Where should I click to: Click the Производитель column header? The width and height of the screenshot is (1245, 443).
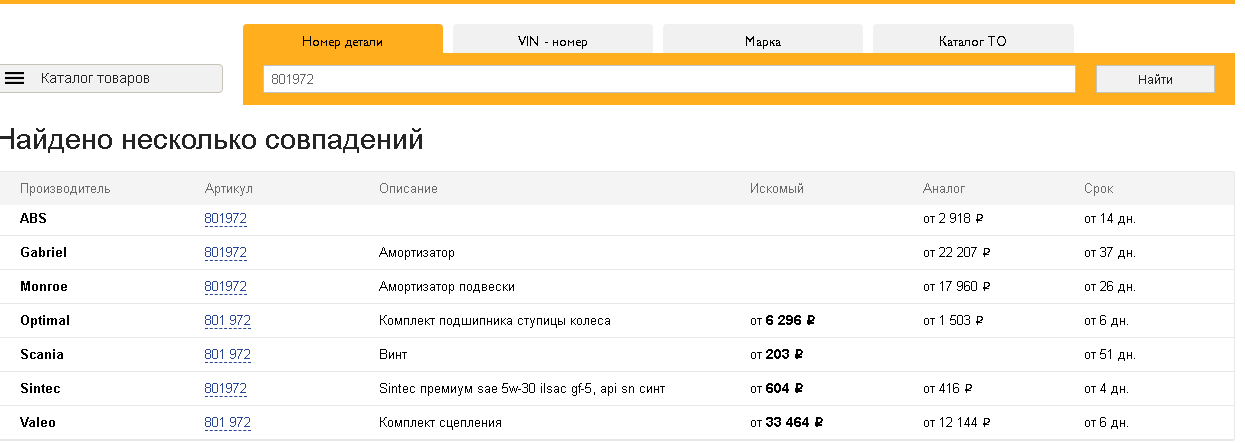pyautogui.click(x=65, y=188)
